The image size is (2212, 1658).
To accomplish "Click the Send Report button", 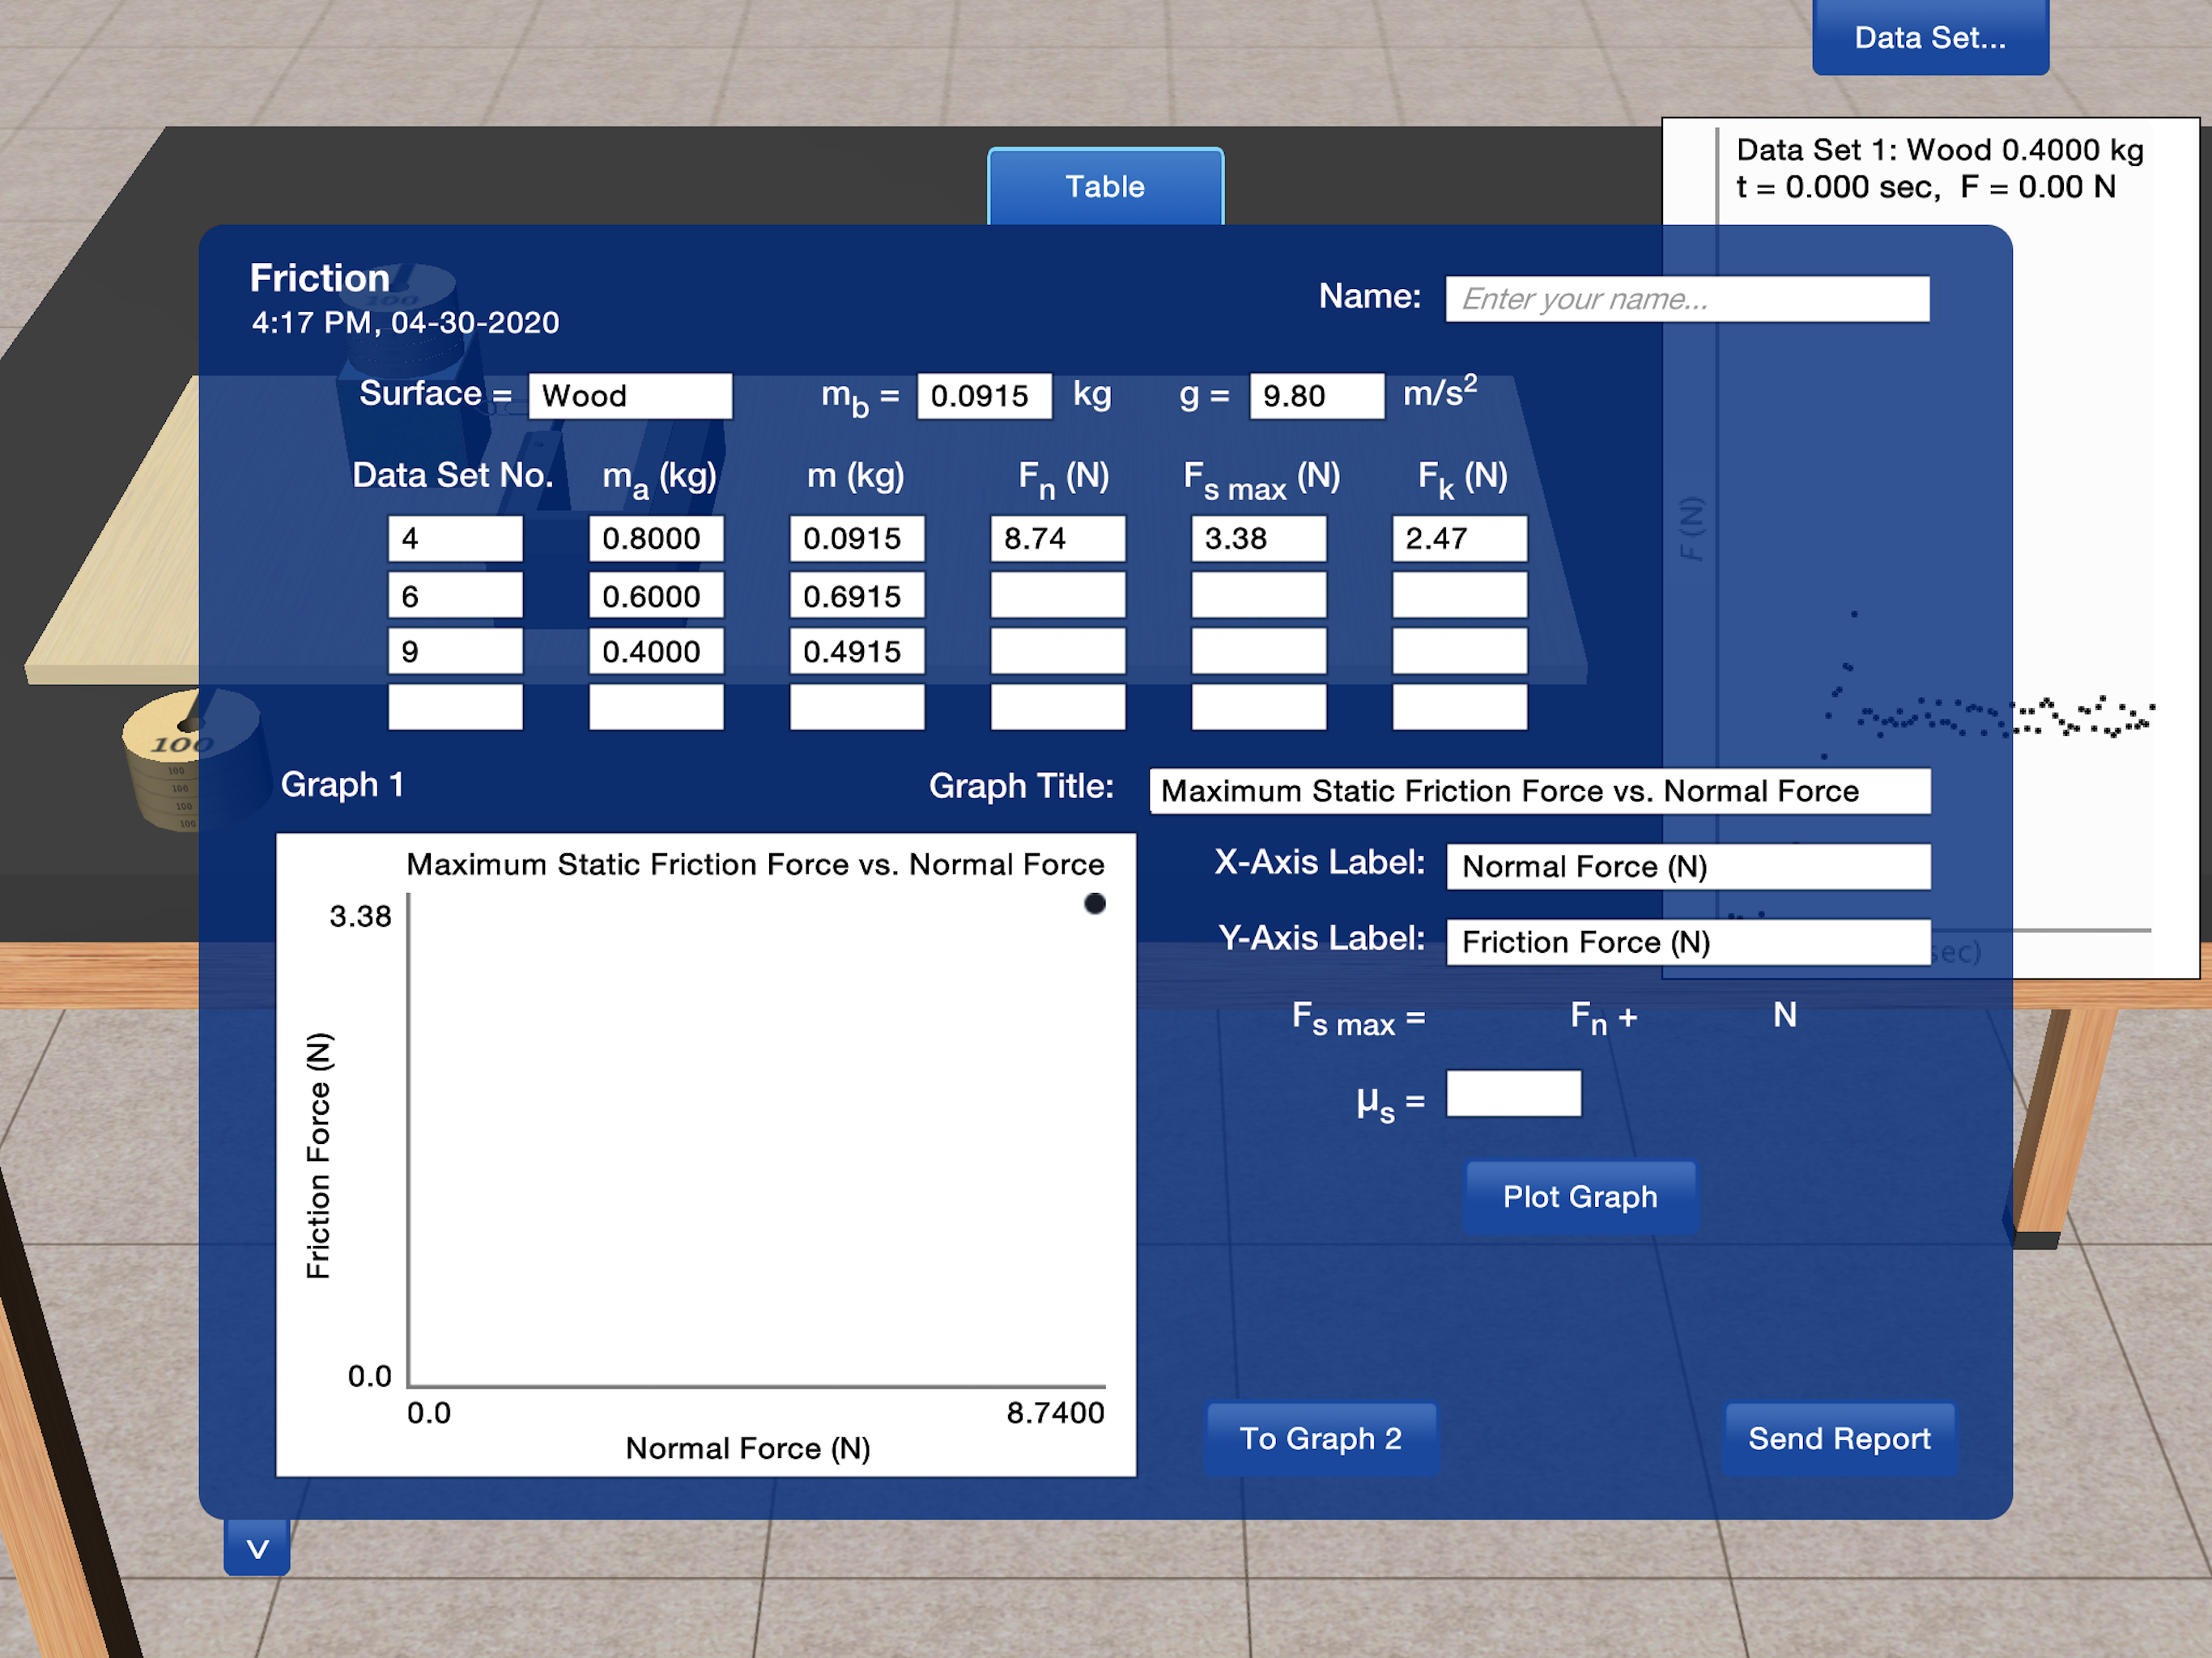I will pyautogui.click(x=1839, y=1438).
